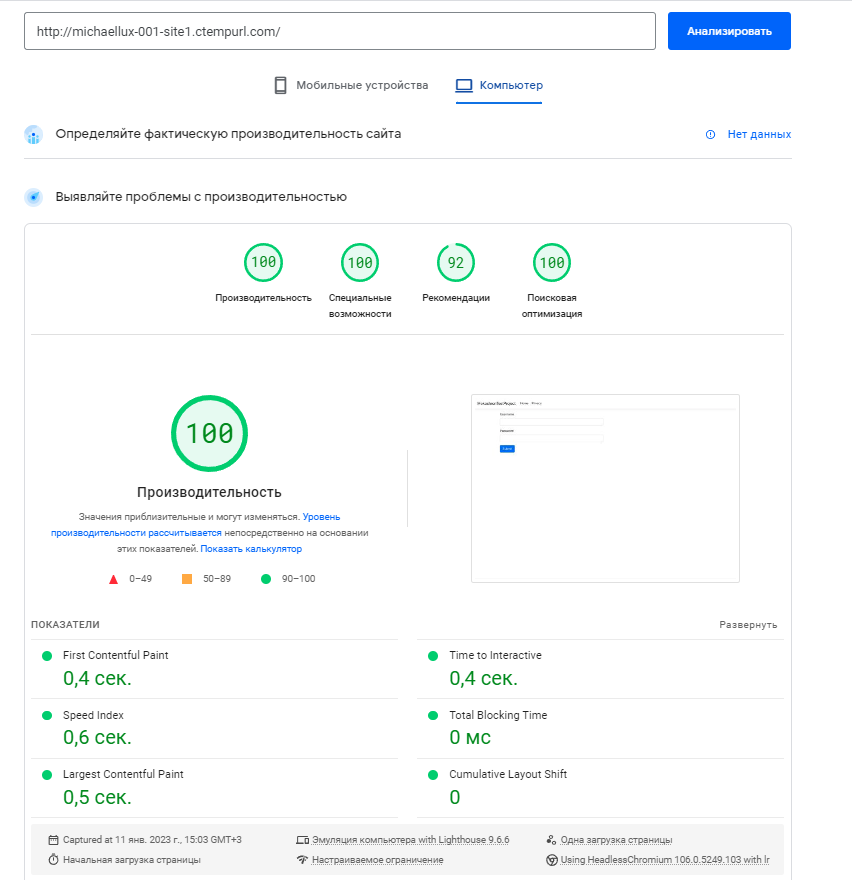Viewport: 852px width, 880px height.
Task: Click the calendar icon near Captured at
Action: (53, 840)
